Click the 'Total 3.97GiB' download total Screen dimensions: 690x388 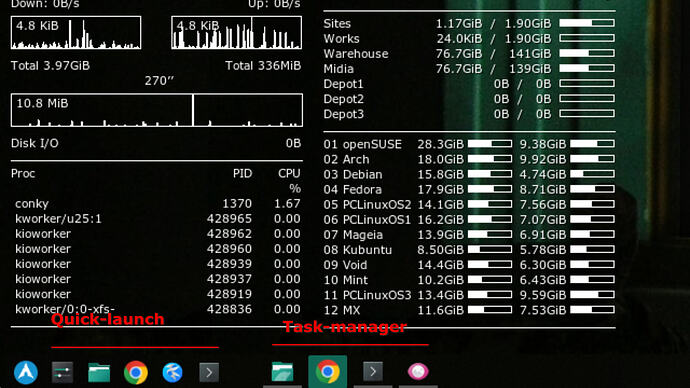click(50, 66)
